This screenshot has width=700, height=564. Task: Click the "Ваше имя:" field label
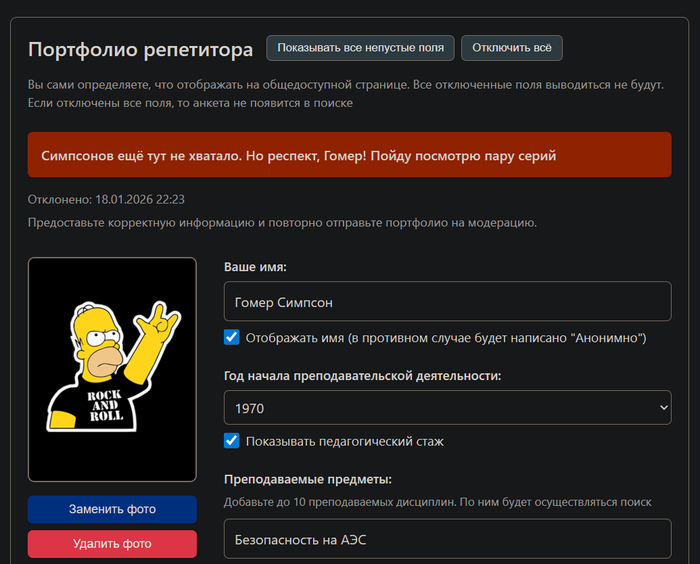255,267
